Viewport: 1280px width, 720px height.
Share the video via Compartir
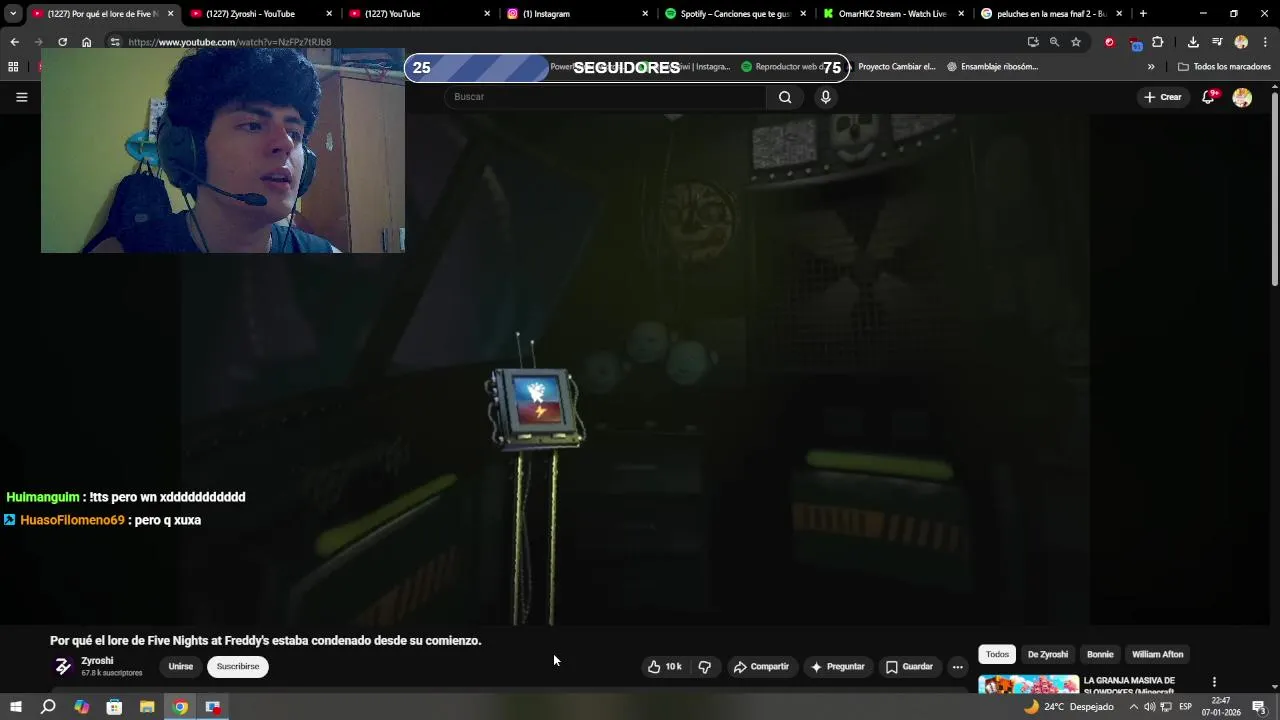[x=761, y=667]
